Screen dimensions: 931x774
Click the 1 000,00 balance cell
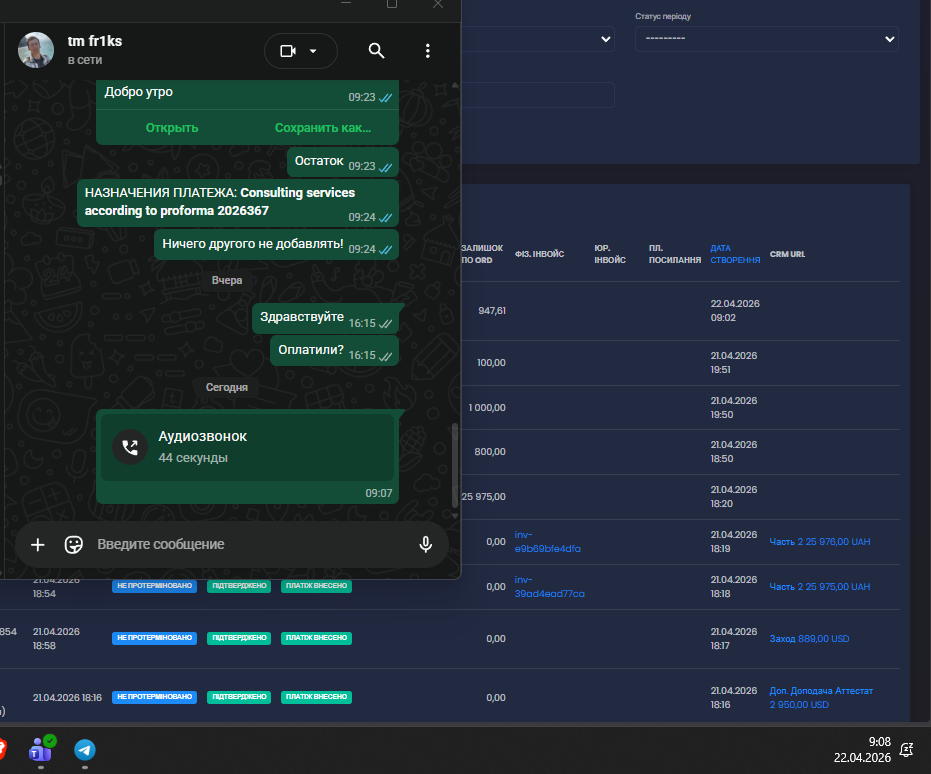tap(487, 408)
